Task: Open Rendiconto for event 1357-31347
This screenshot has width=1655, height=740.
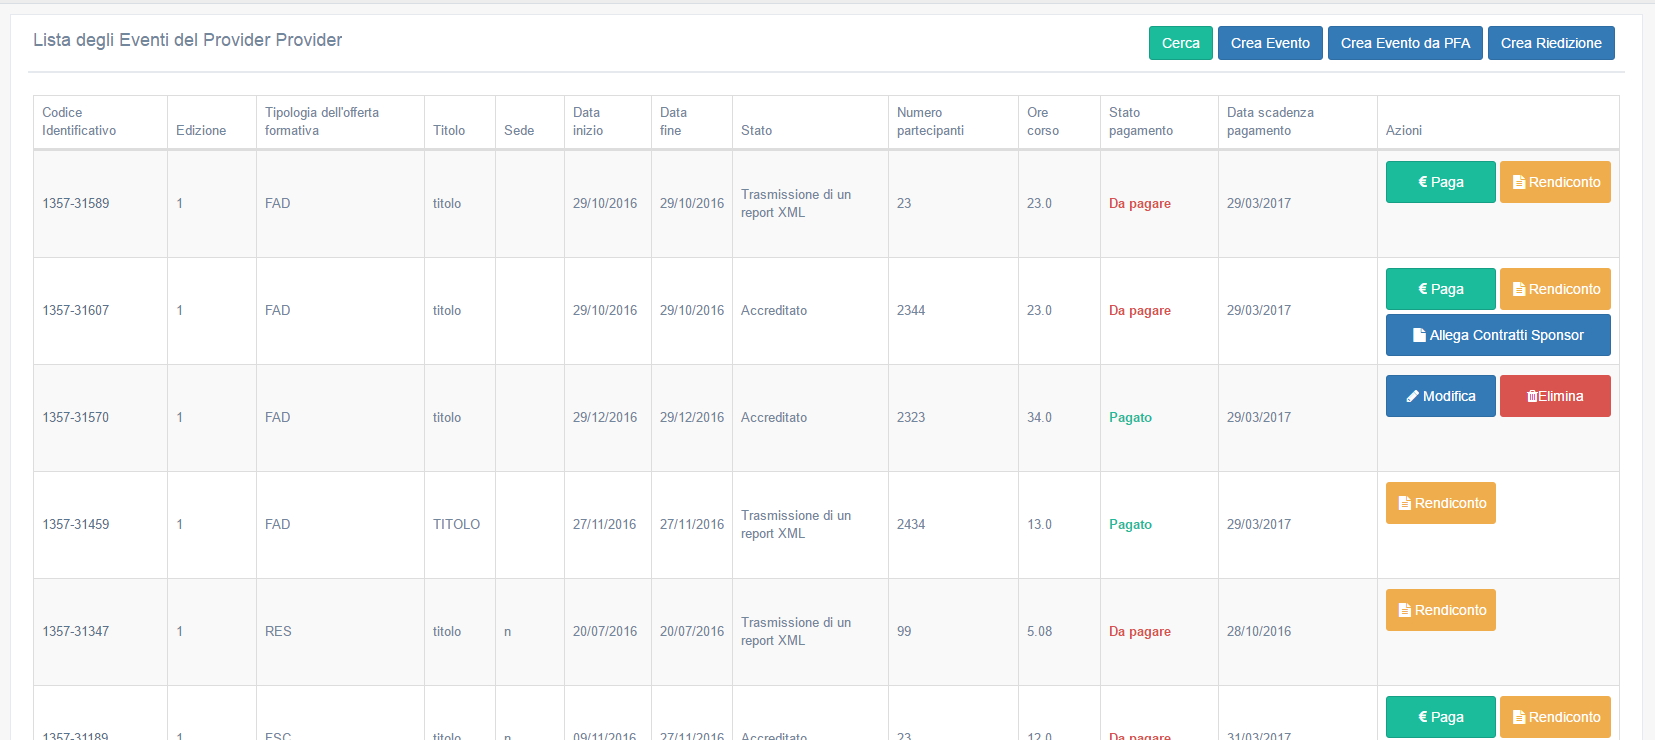Action: point(1440,610)
